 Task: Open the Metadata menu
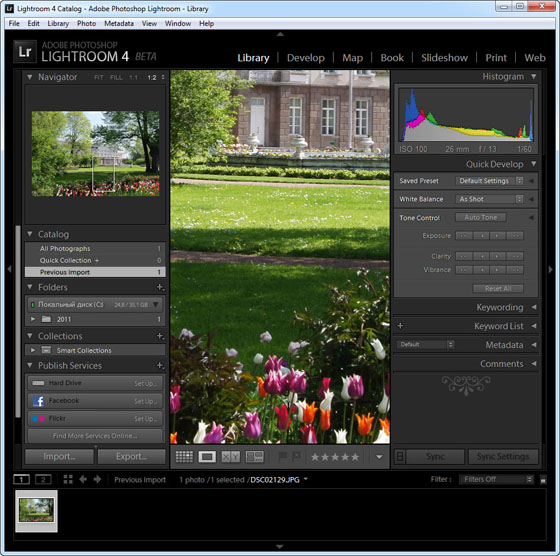click(119, 24)
